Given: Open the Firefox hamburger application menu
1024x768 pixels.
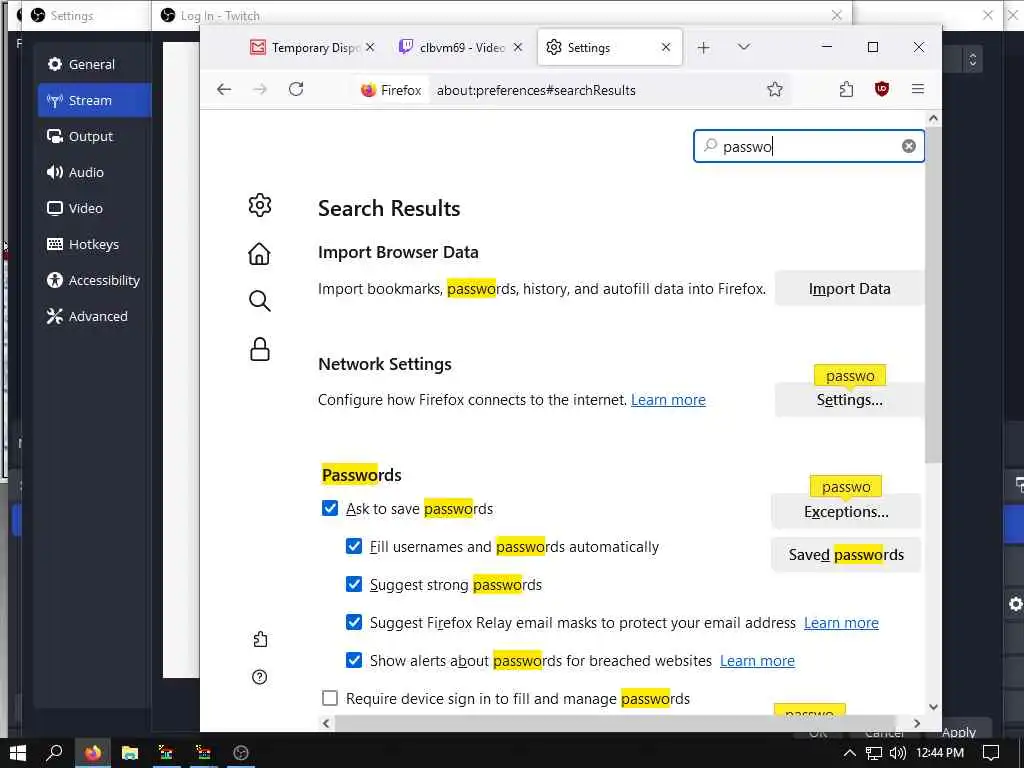Looking at the screenshot, I should tap(918, 89).
